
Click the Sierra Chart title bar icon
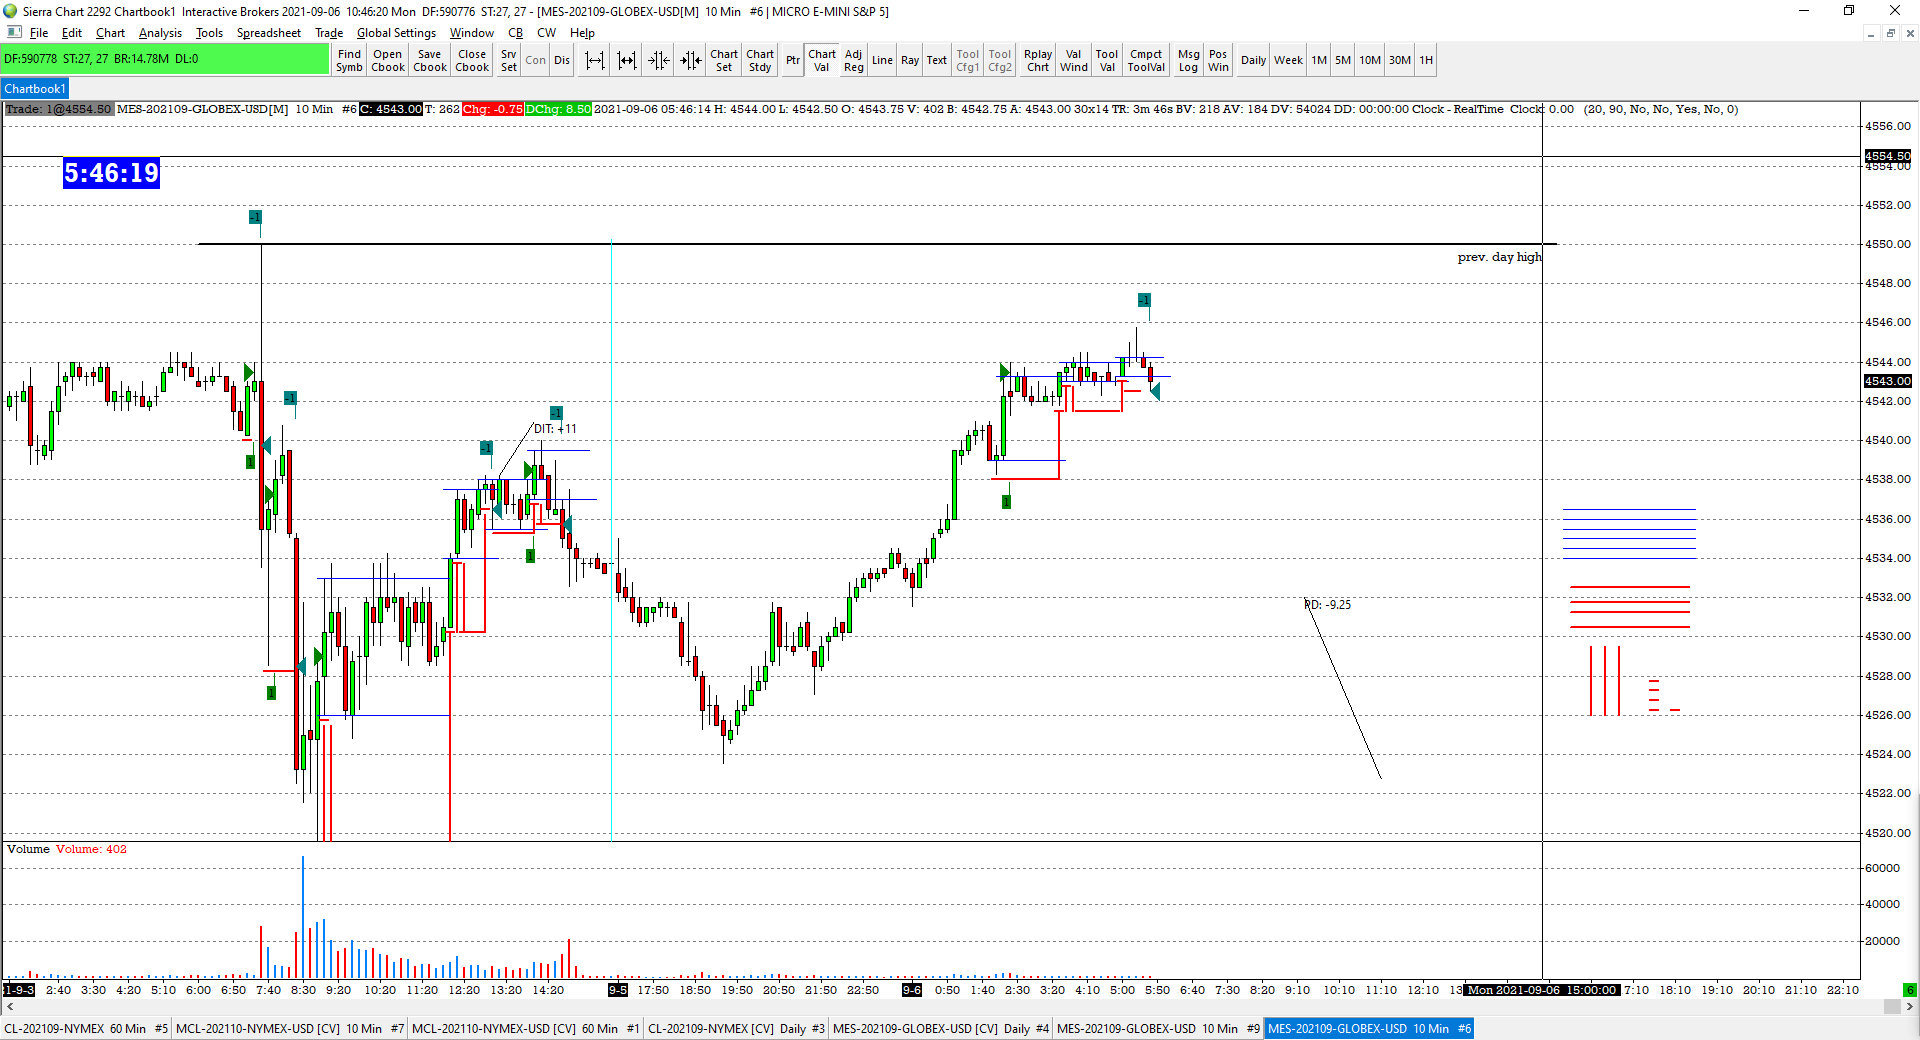[11, 11]
